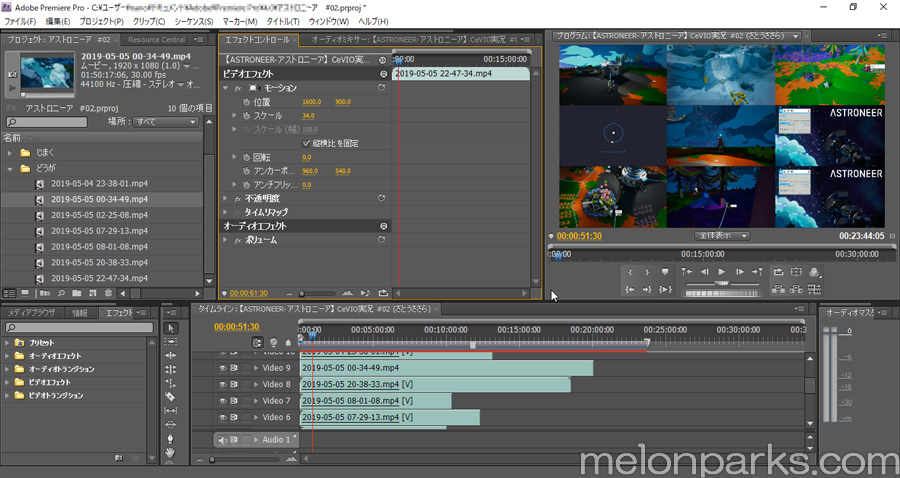Toggle animation stopwatch for 位置
Viewport: 900px width, 478px height.
click(246, 102)
